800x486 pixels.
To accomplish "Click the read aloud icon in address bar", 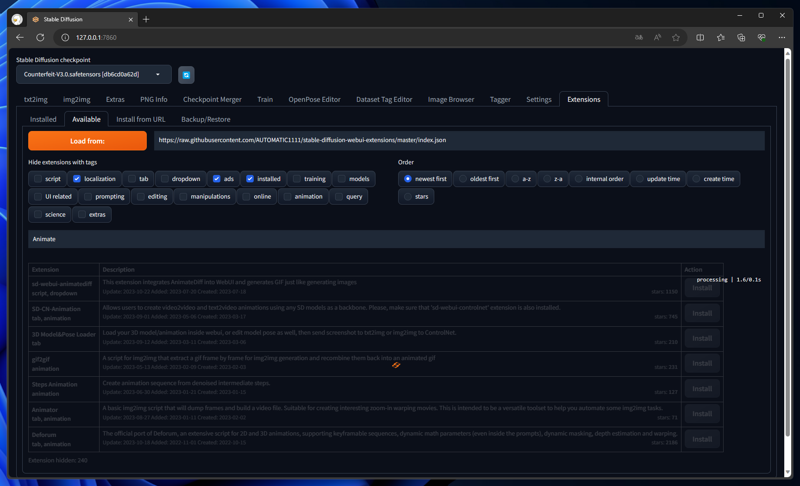I will coord(657,37).
